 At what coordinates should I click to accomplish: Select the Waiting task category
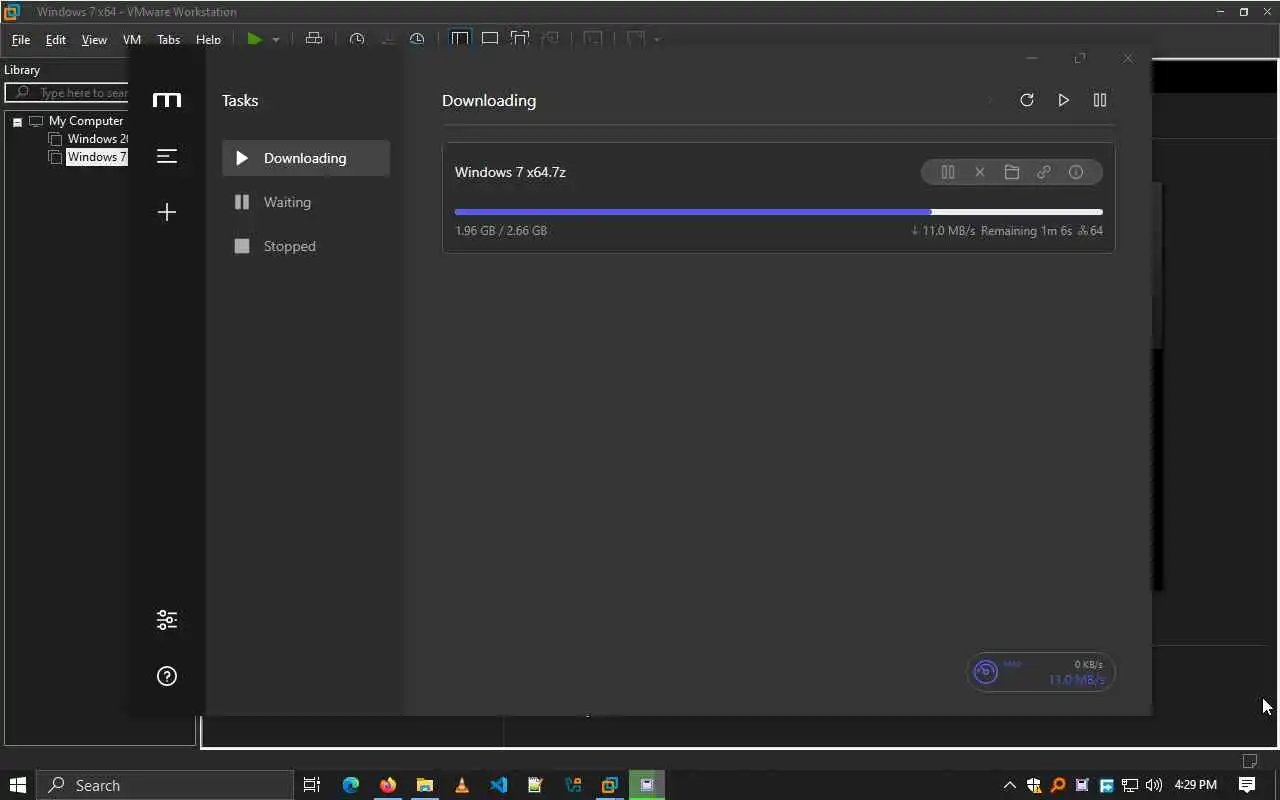(x=306, y=202)
